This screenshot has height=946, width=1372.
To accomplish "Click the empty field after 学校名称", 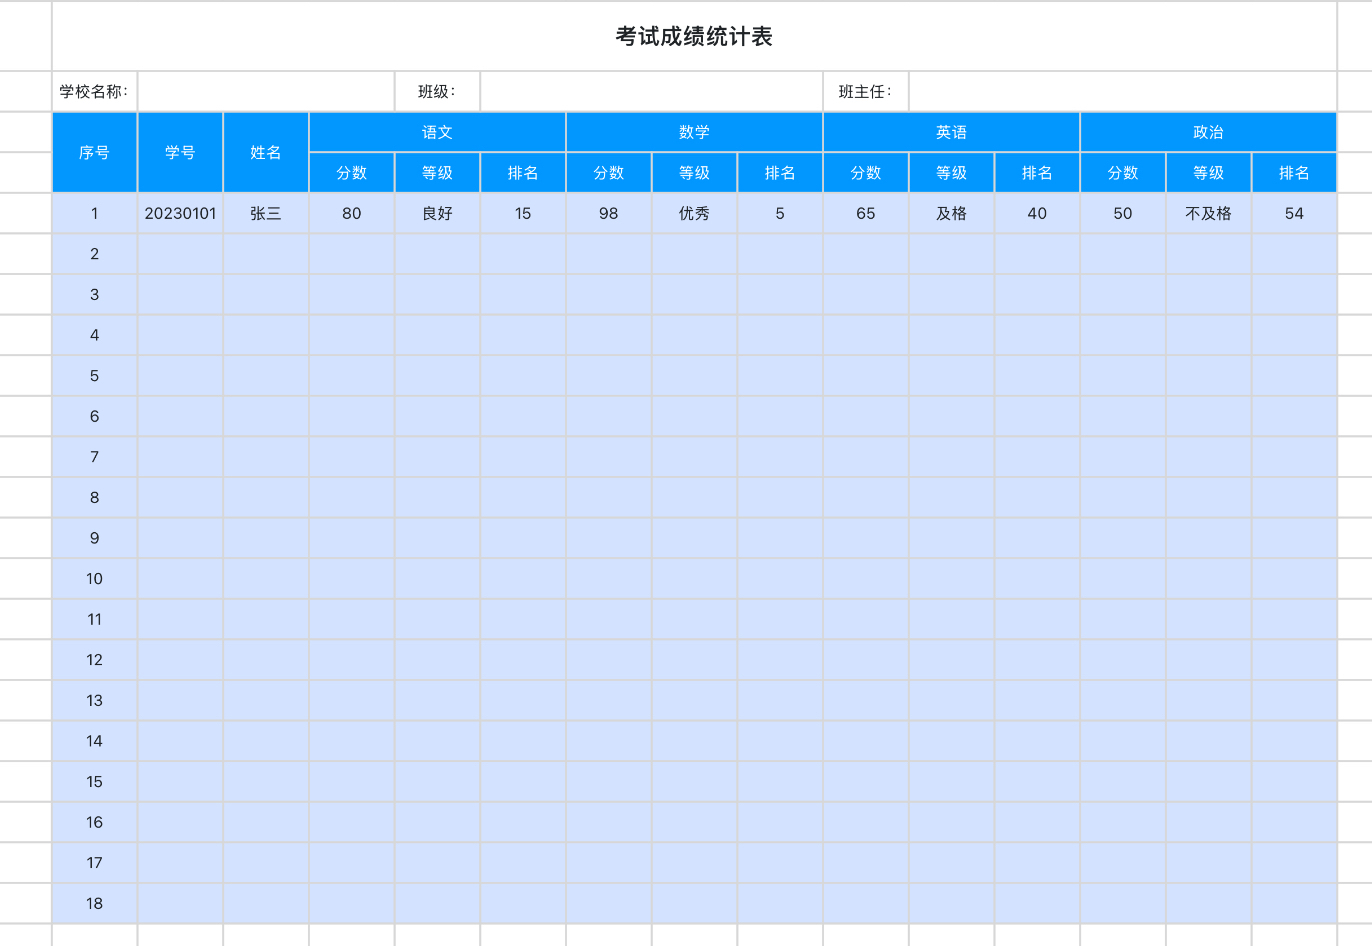I will click(x=266, y=91).
